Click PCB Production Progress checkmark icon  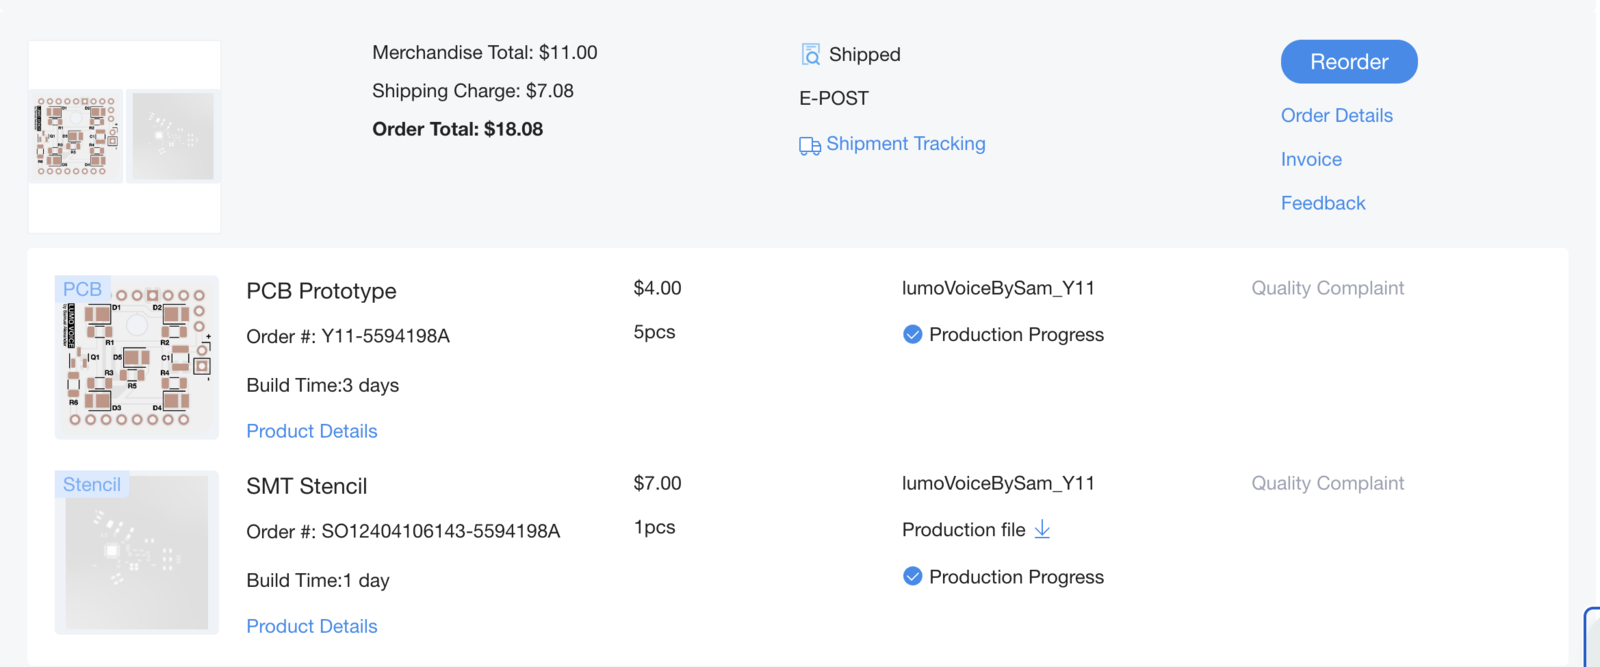(x=912, y=334)
